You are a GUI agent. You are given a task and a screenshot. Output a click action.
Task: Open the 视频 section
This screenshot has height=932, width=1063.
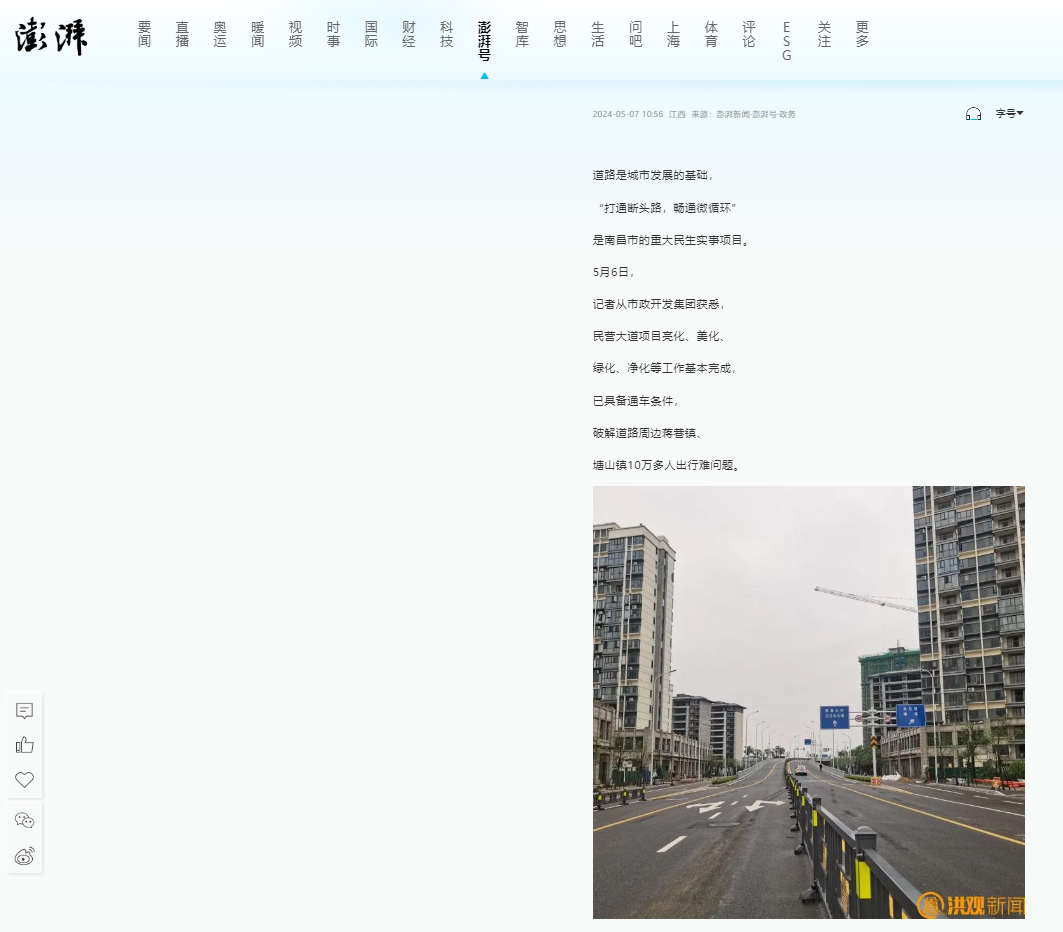pyautogui.click(x=295, y=34)
